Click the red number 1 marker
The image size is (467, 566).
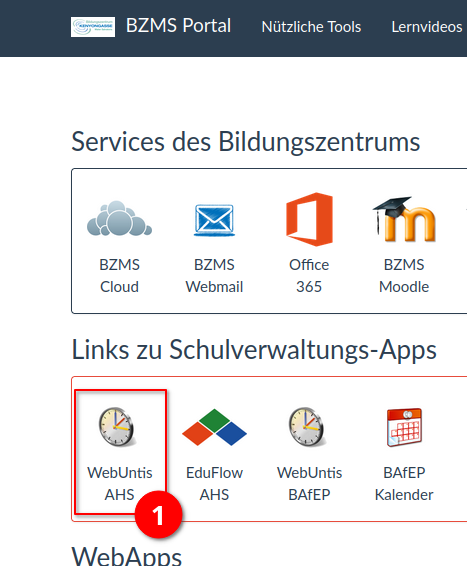click(x=158, y=515)
